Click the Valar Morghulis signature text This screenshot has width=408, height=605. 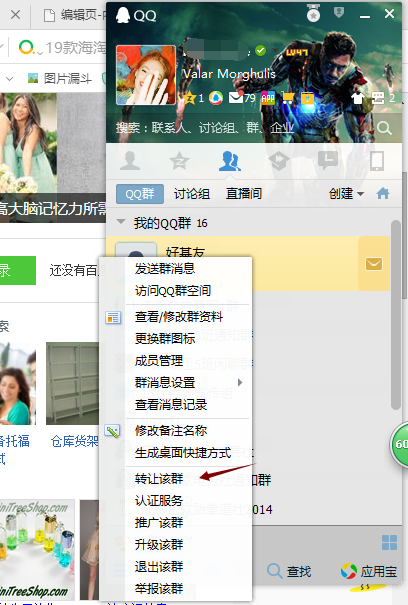(x=229, y=74)
